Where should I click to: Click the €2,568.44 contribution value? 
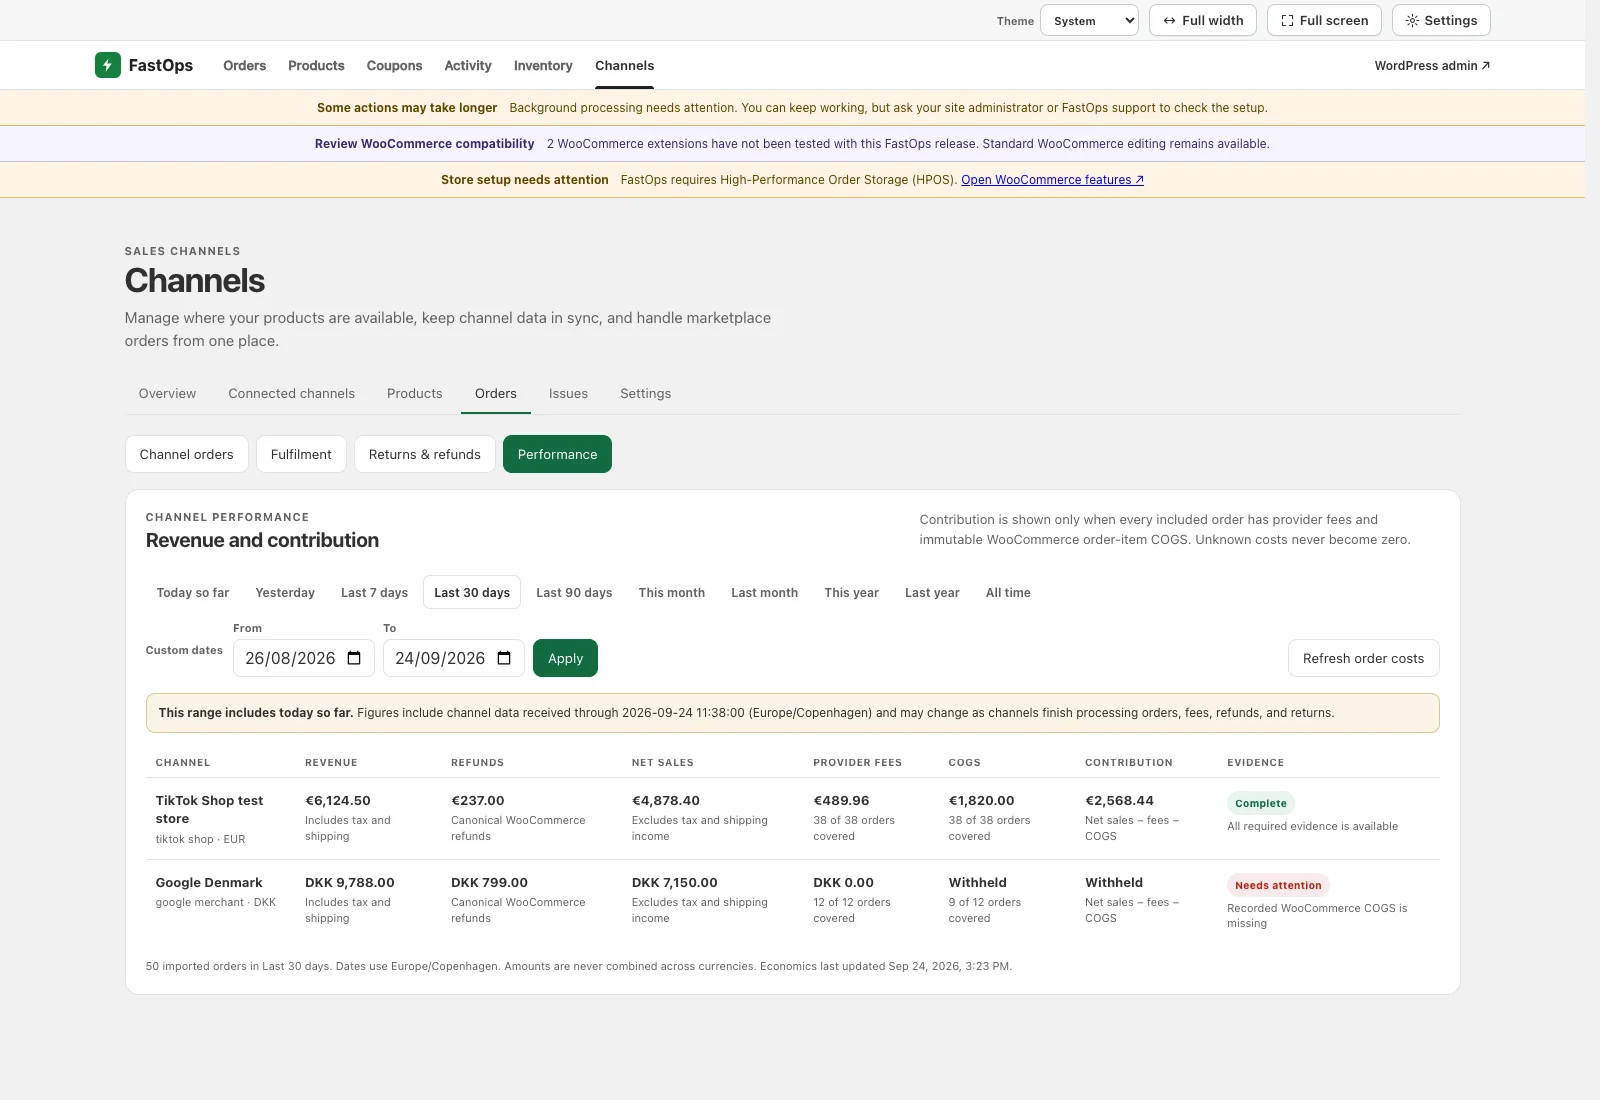[x=1119, y=801]
